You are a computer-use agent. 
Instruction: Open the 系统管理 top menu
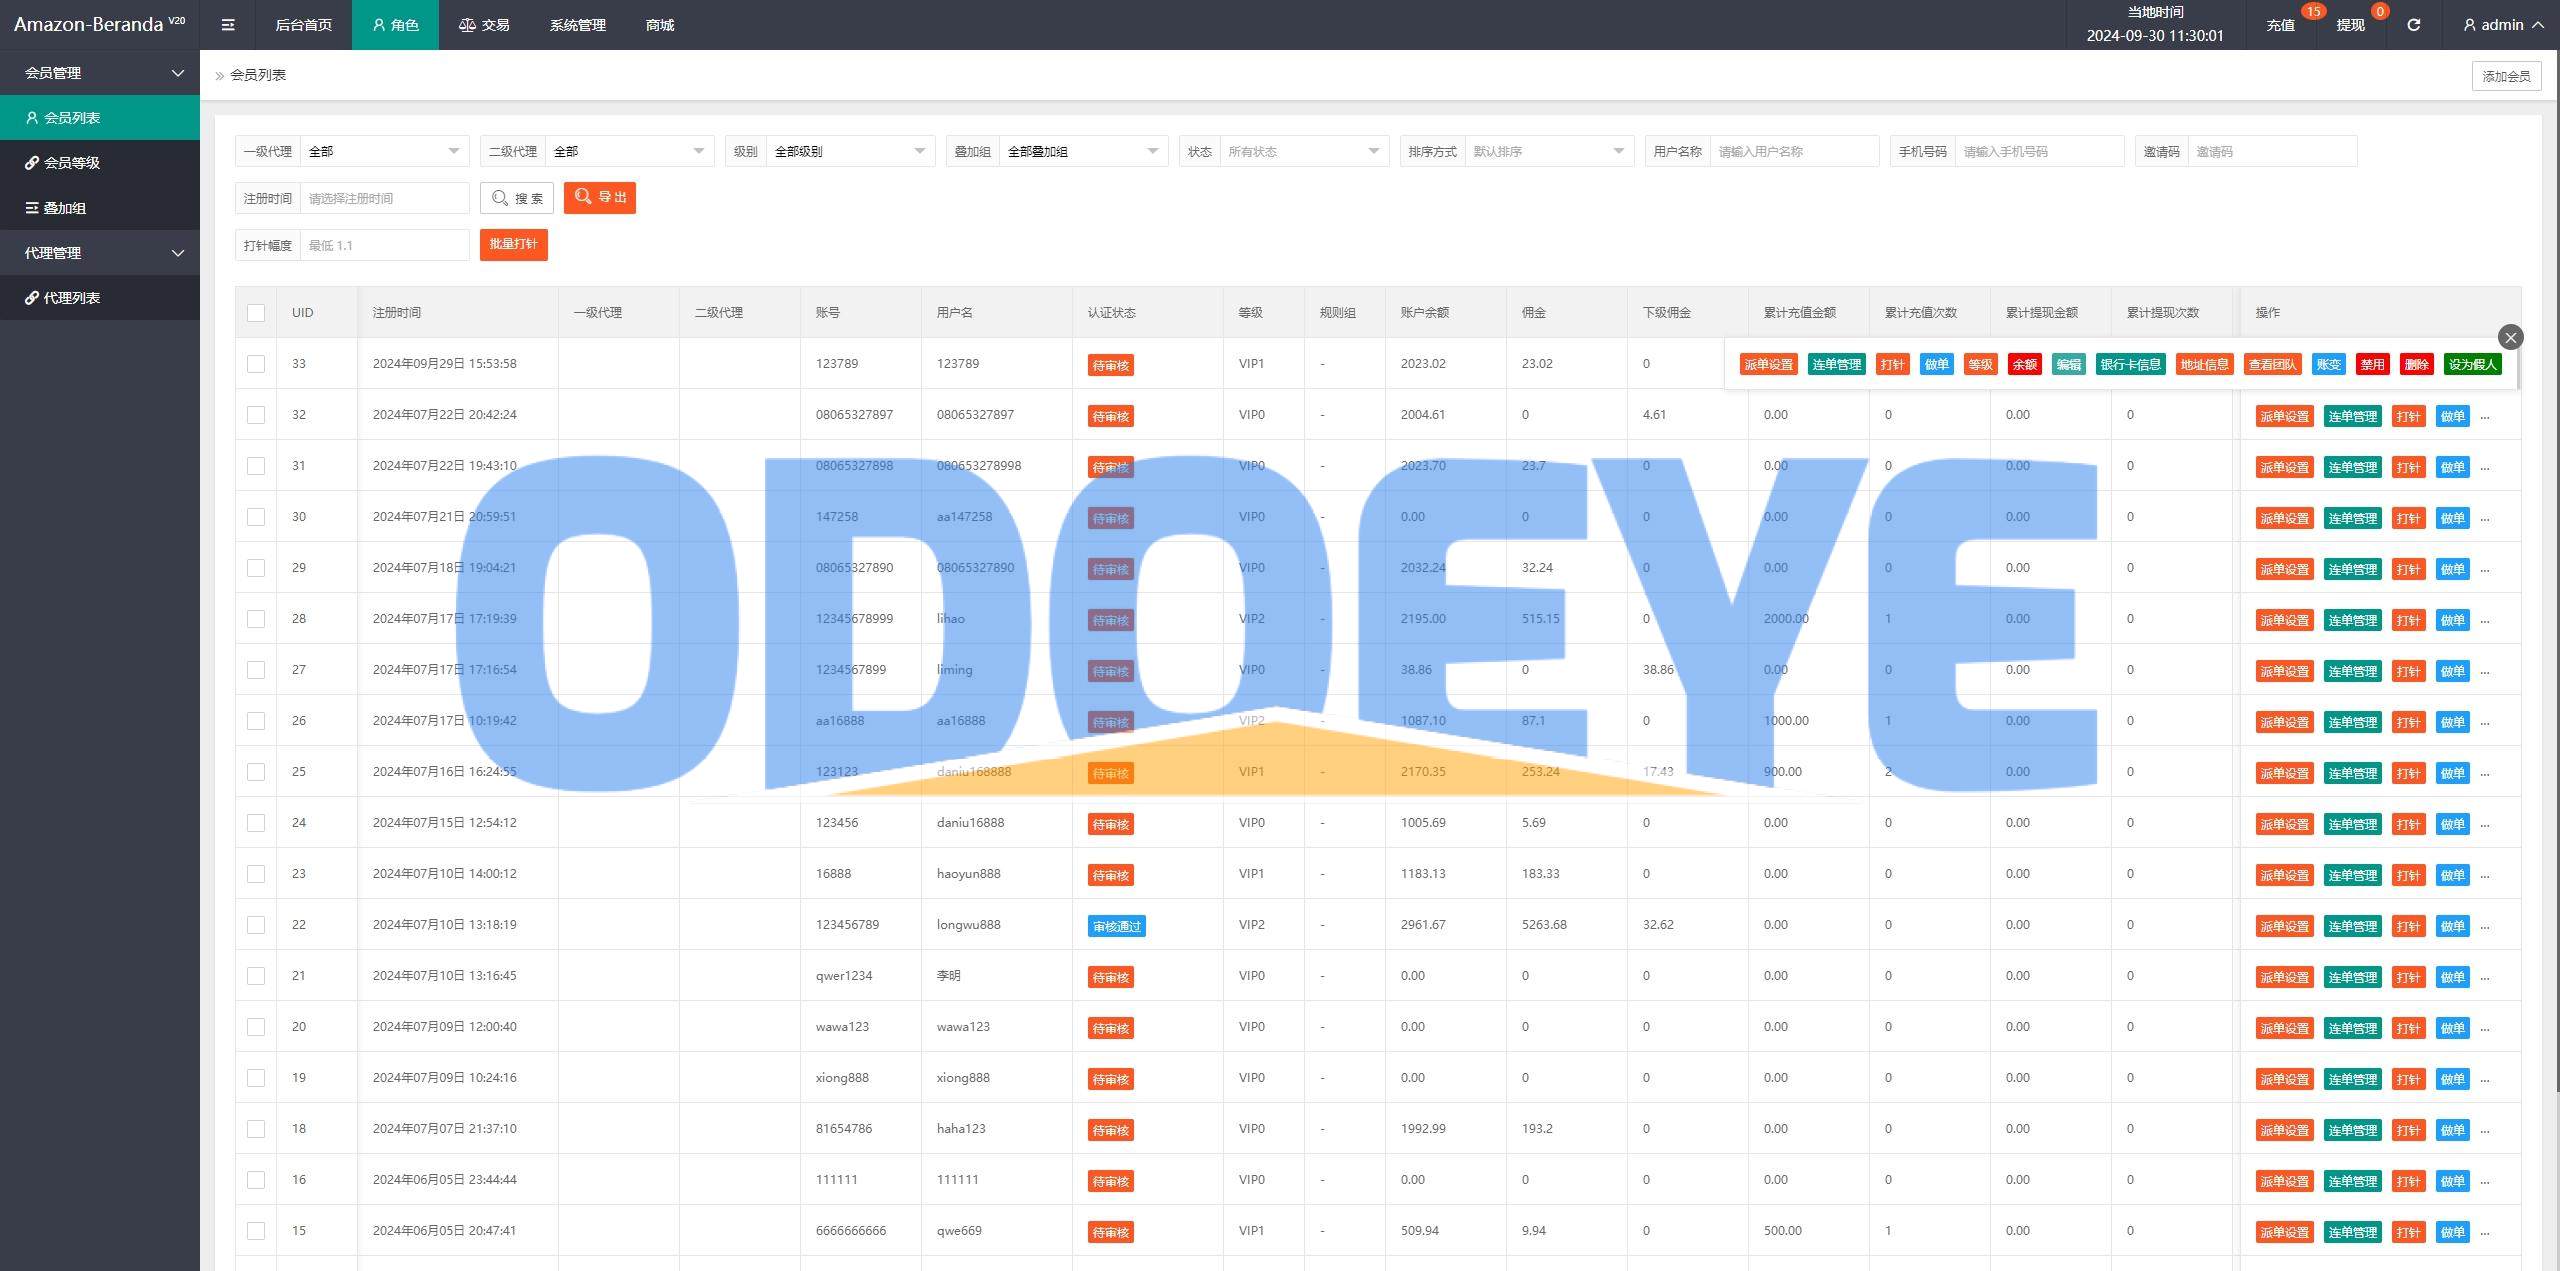click(577, 25)
